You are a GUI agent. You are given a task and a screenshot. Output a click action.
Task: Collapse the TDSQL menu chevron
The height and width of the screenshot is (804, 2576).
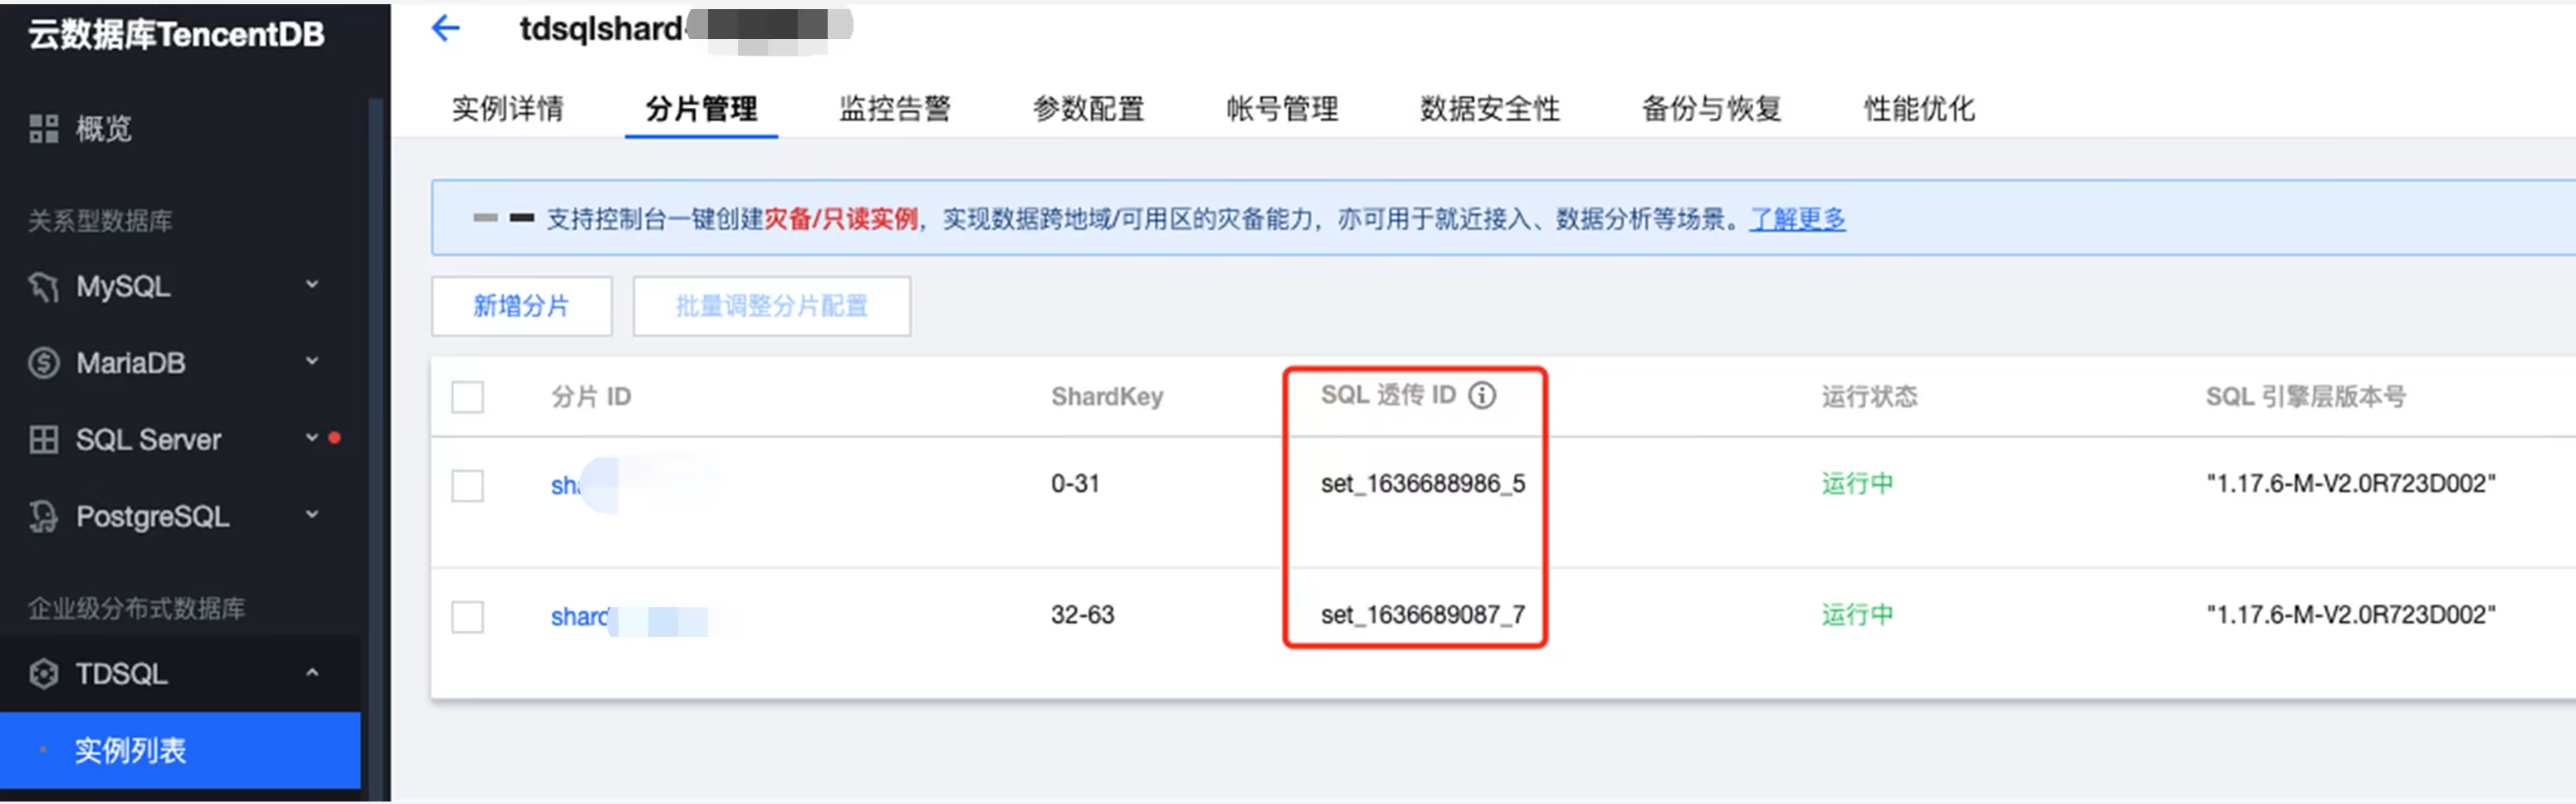[312, 673]
